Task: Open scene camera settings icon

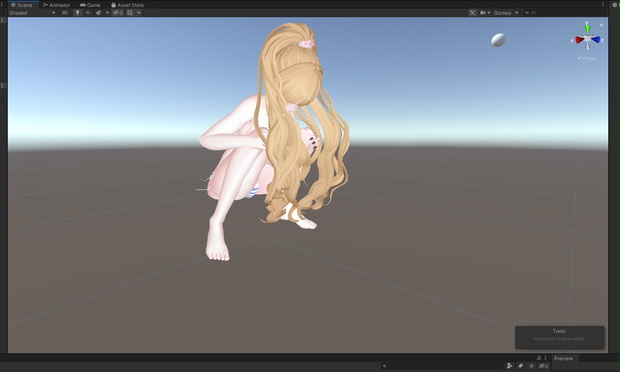Action: (x=483, y=13)
